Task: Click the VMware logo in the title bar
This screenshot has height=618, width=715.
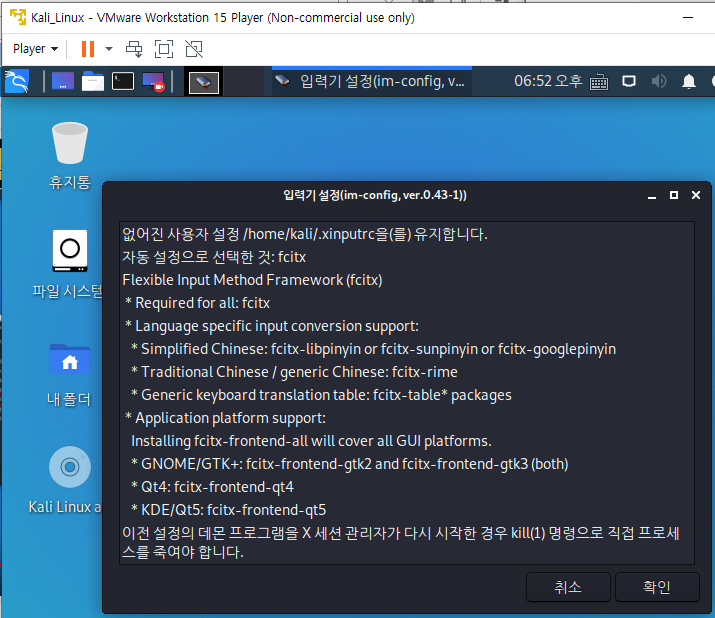Action: click(18, 17)
